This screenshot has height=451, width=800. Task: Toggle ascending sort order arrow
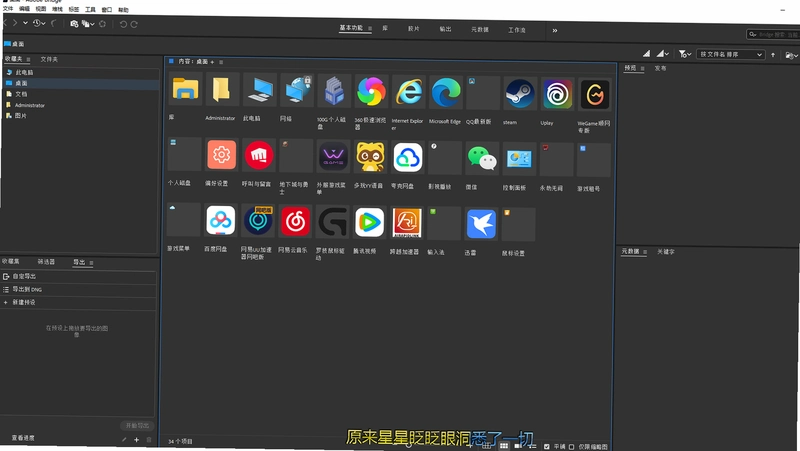tap(773, 55)
